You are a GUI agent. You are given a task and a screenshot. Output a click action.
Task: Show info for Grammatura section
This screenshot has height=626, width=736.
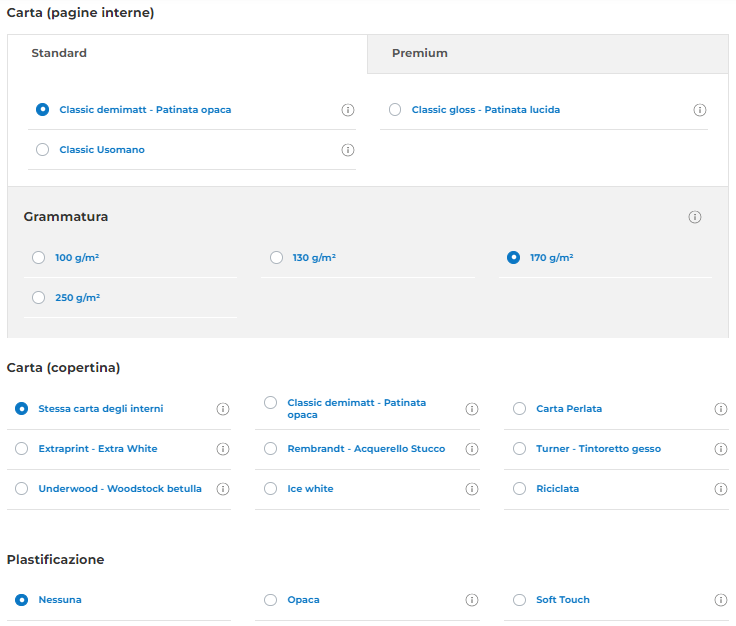click(695, 217)
